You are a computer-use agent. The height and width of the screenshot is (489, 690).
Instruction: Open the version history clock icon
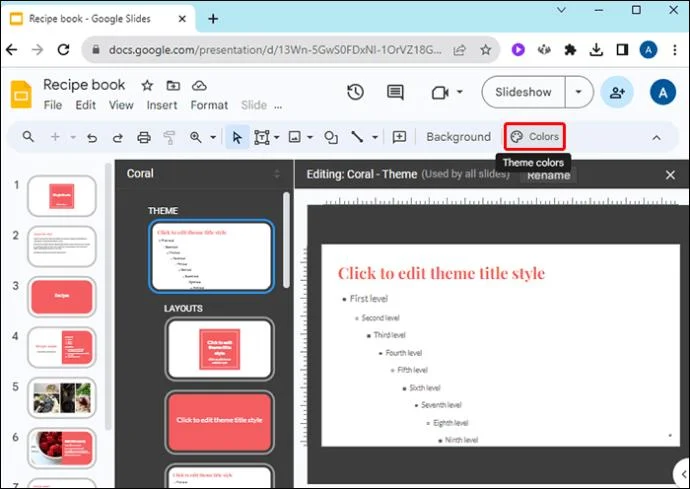click(x=355, y=92)
